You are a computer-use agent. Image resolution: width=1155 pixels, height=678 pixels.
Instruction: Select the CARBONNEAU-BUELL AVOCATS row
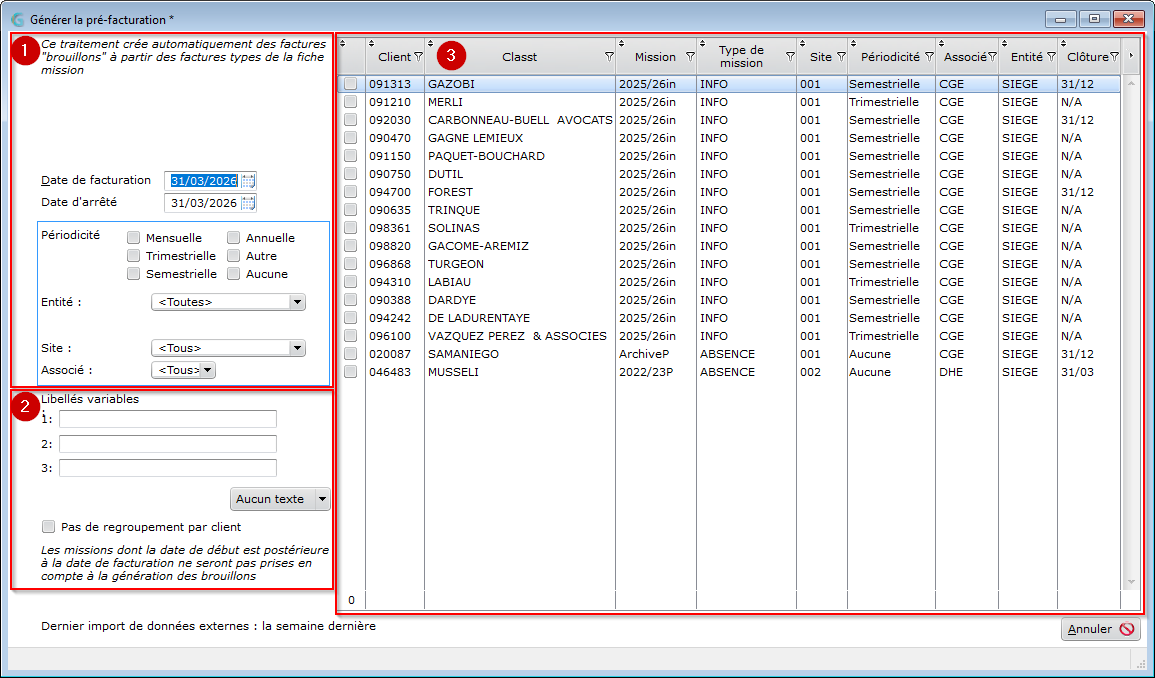(729, 120)
